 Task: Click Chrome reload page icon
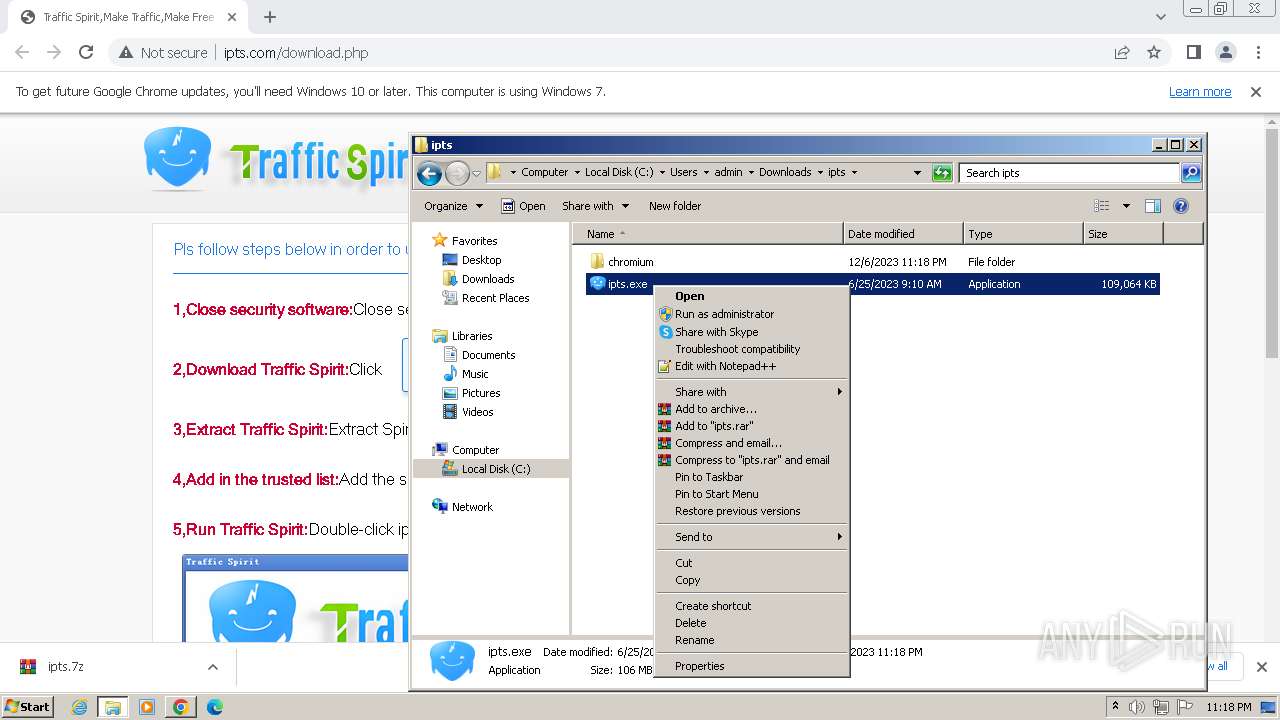pos(86,53)
